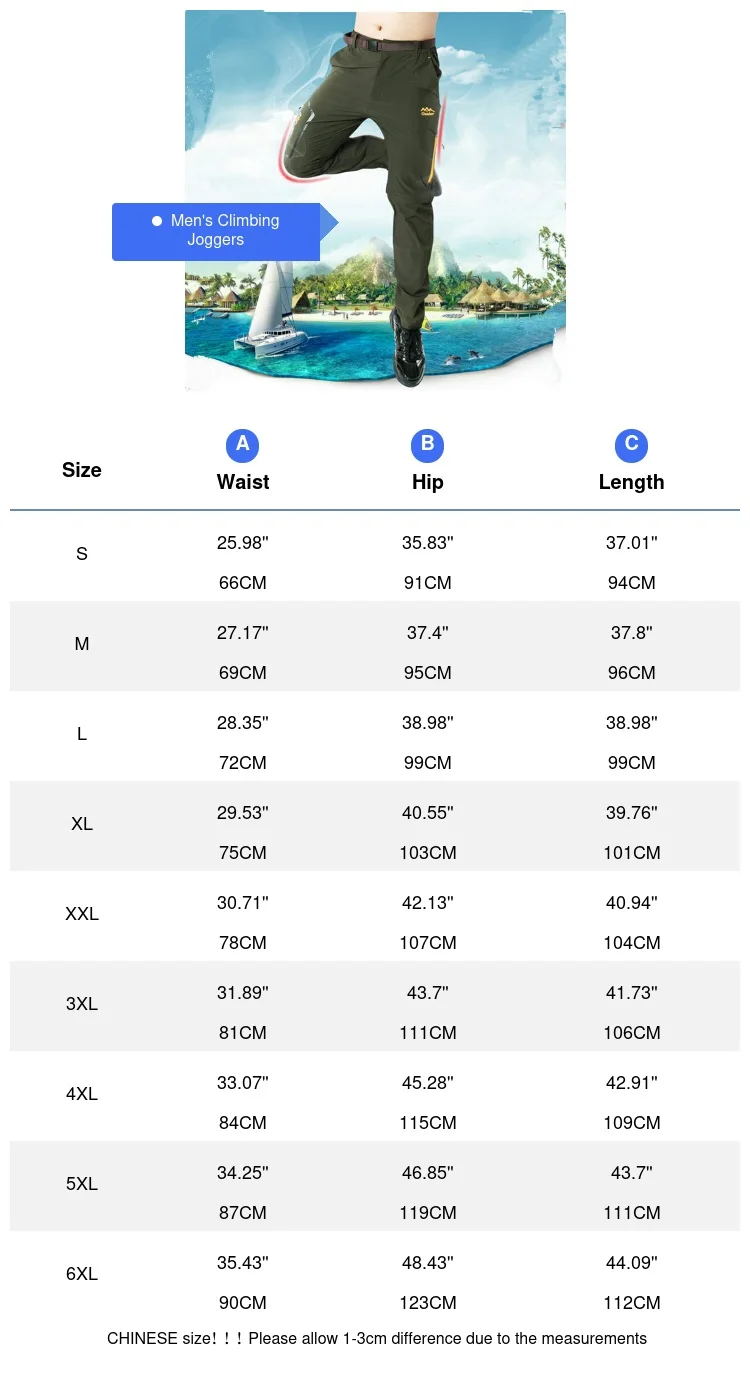Select the Hip column header
750x1400 pixels.
(427, 482)
